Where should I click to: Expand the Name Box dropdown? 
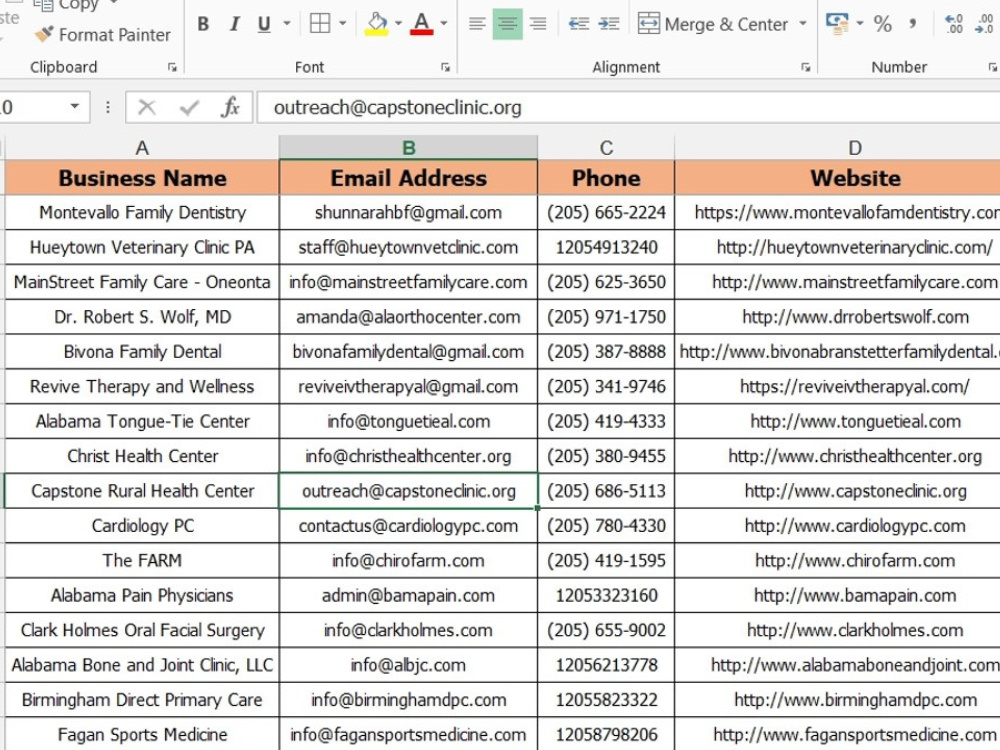75,107
